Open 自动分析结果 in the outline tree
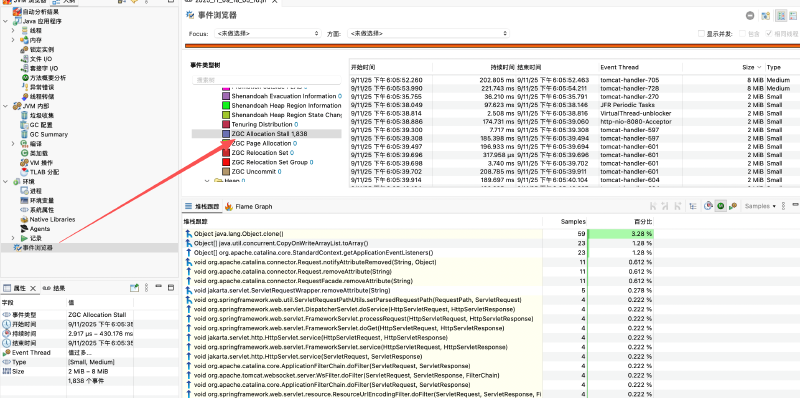 pyautogui.click(x=40, y=12)
